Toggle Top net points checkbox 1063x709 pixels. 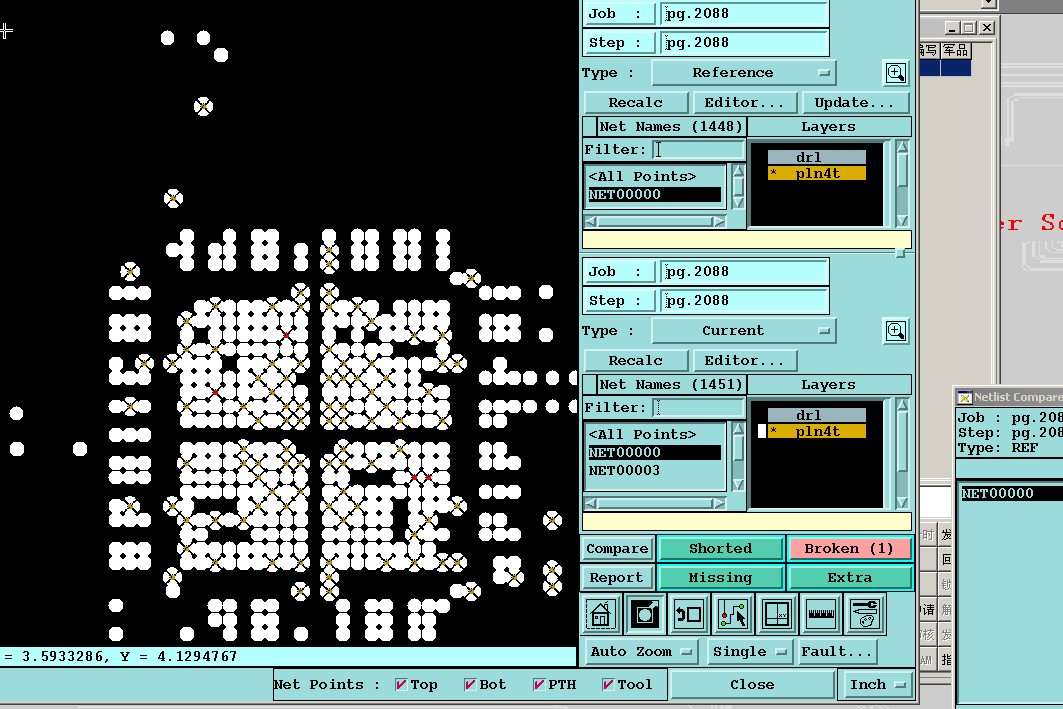401,685
